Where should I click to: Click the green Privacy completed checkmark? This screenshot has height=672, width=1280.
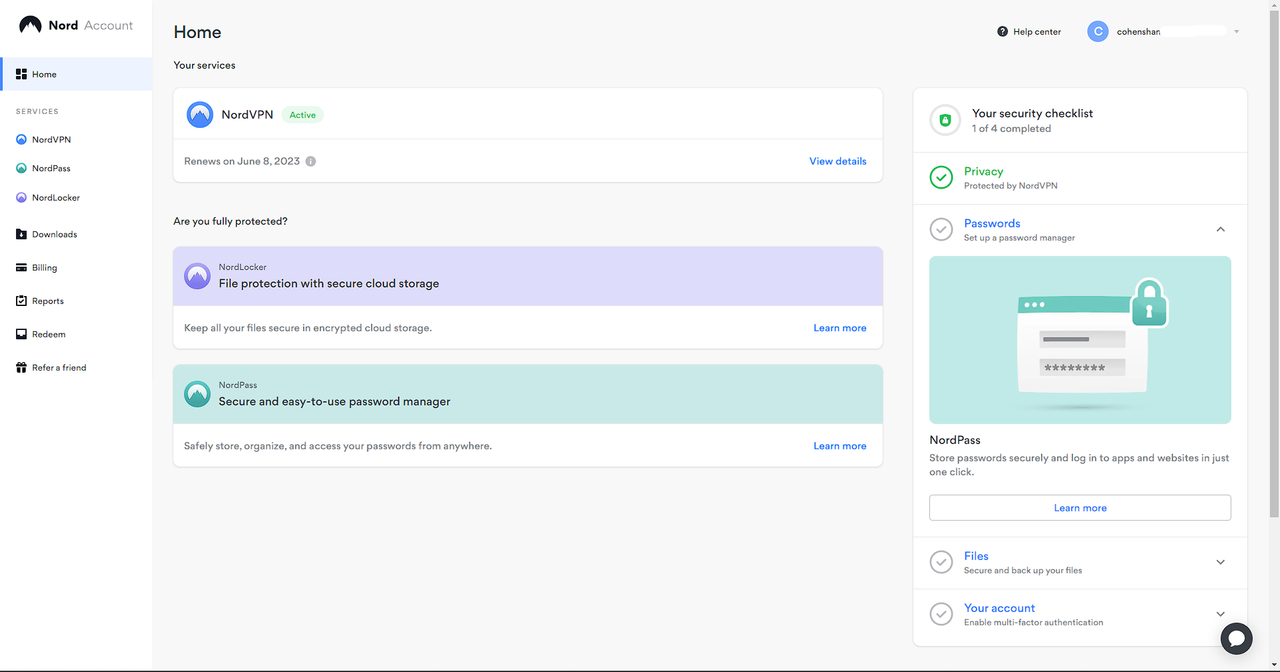941,177
